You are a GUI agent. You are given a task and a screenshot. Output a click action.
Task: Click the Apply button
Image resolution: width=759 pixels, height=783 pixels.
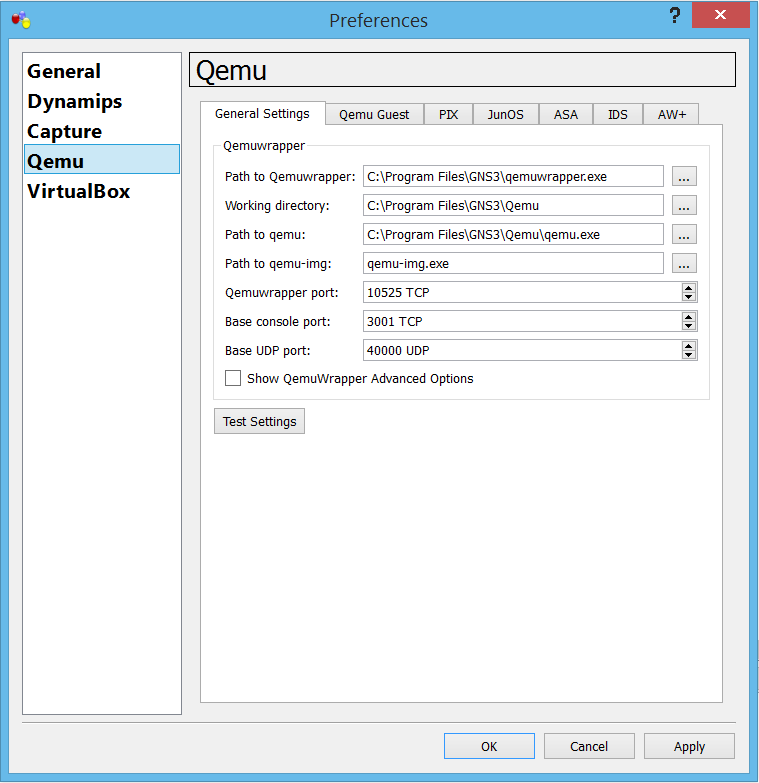point(689,746)
